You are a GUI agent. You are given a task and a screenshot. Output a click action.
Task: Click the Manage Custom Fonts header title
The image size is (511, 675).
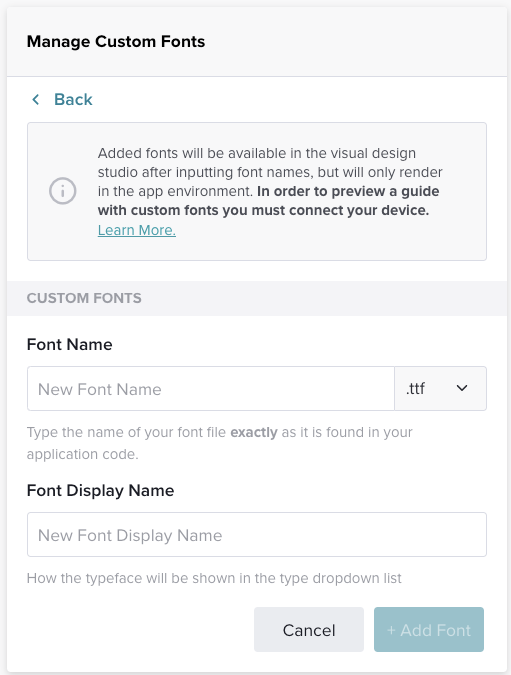[x=116, y=41]
